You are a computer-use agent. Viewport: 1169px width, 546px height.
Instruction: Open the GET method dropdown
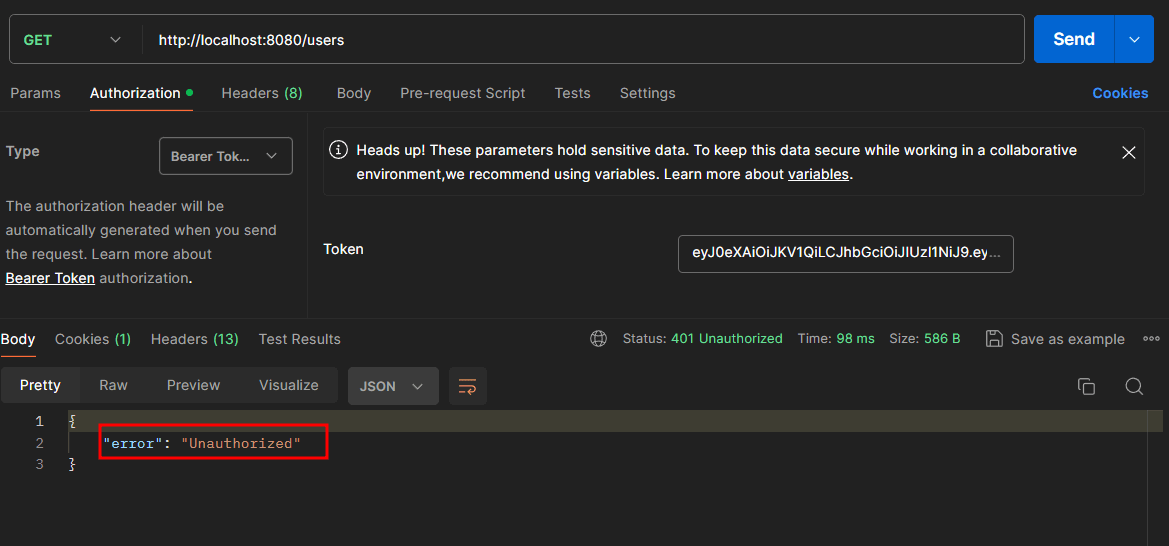(x=73, y=40)
